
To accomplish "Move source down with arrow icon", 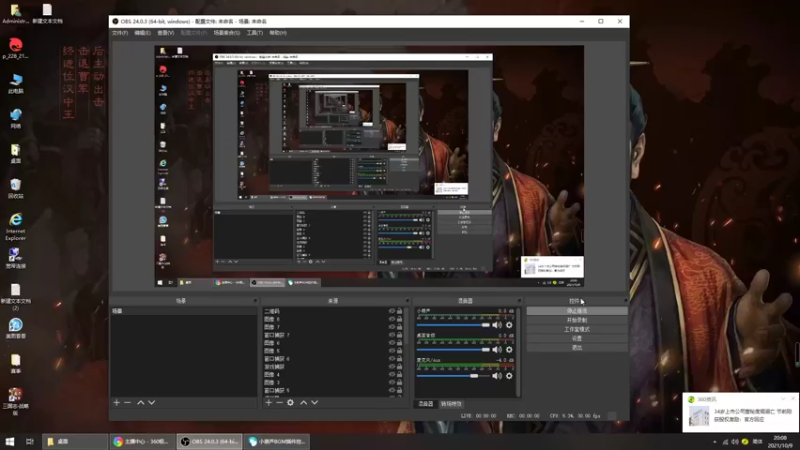I will coord(315,403).
